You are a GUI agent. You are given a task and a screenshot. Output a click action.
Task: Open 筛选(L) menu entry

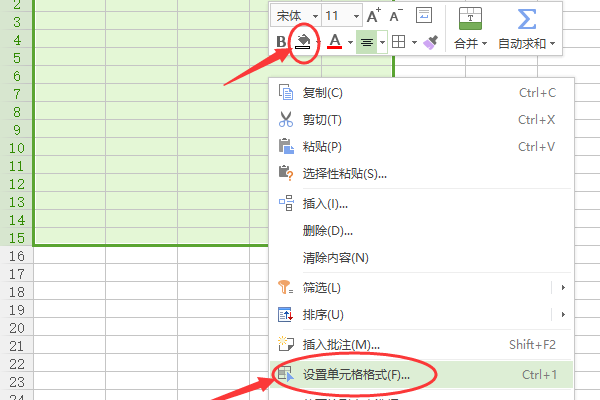[421, 287]
